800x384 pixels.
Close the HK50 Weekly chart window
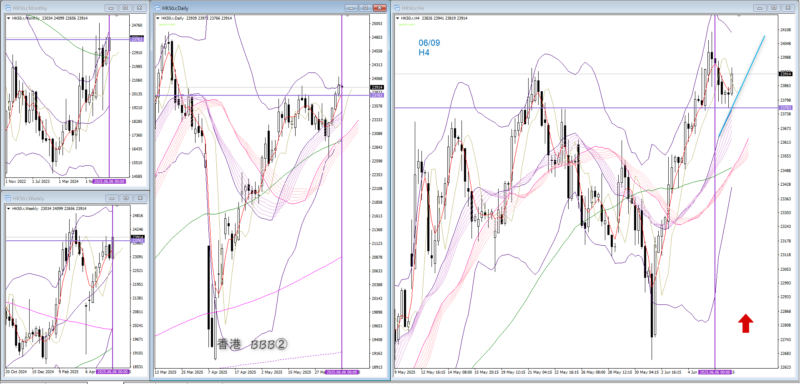click(139, 198)
